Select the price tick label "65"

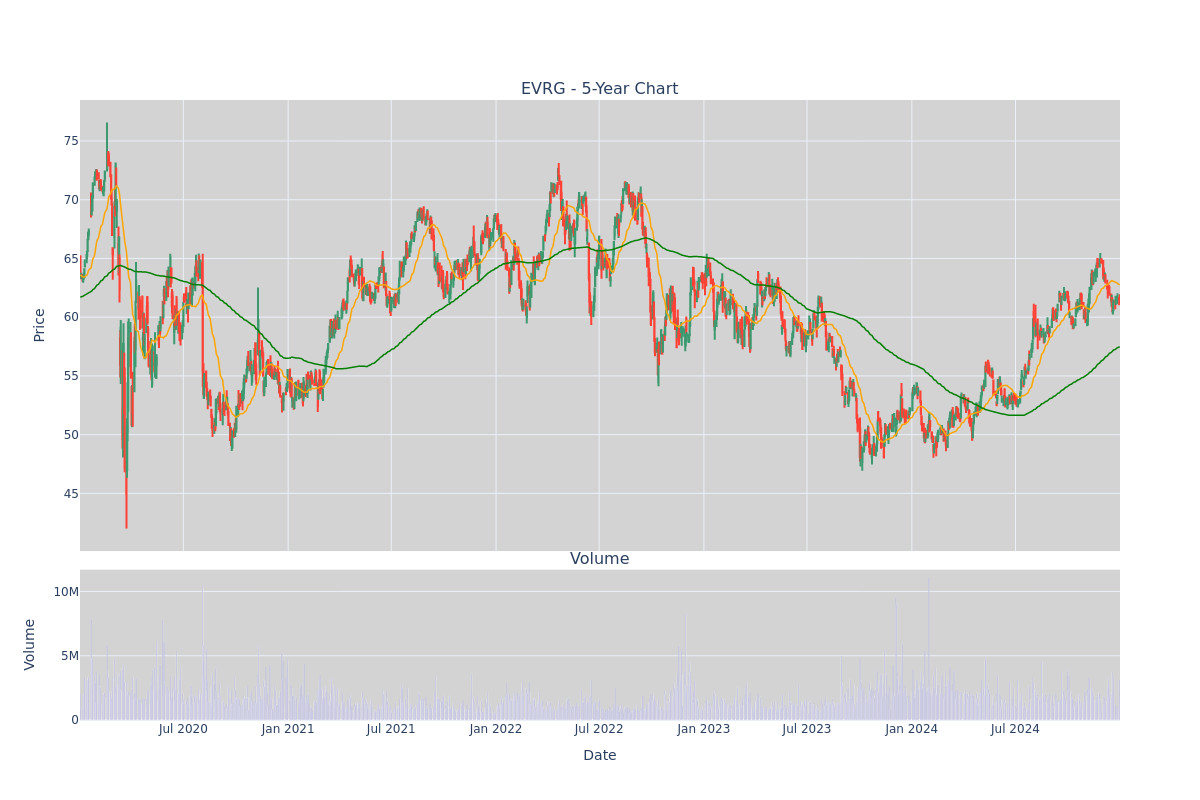(70, 259)
